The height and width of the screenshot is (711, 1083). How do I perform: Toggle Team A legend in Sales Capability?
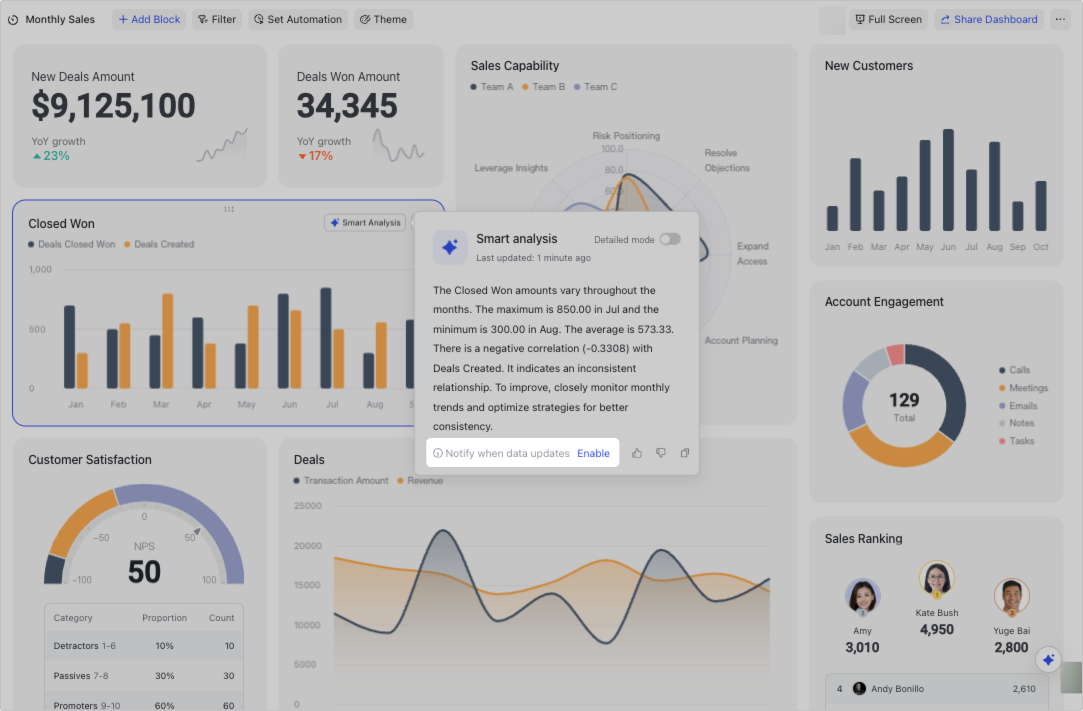(492, 87)
